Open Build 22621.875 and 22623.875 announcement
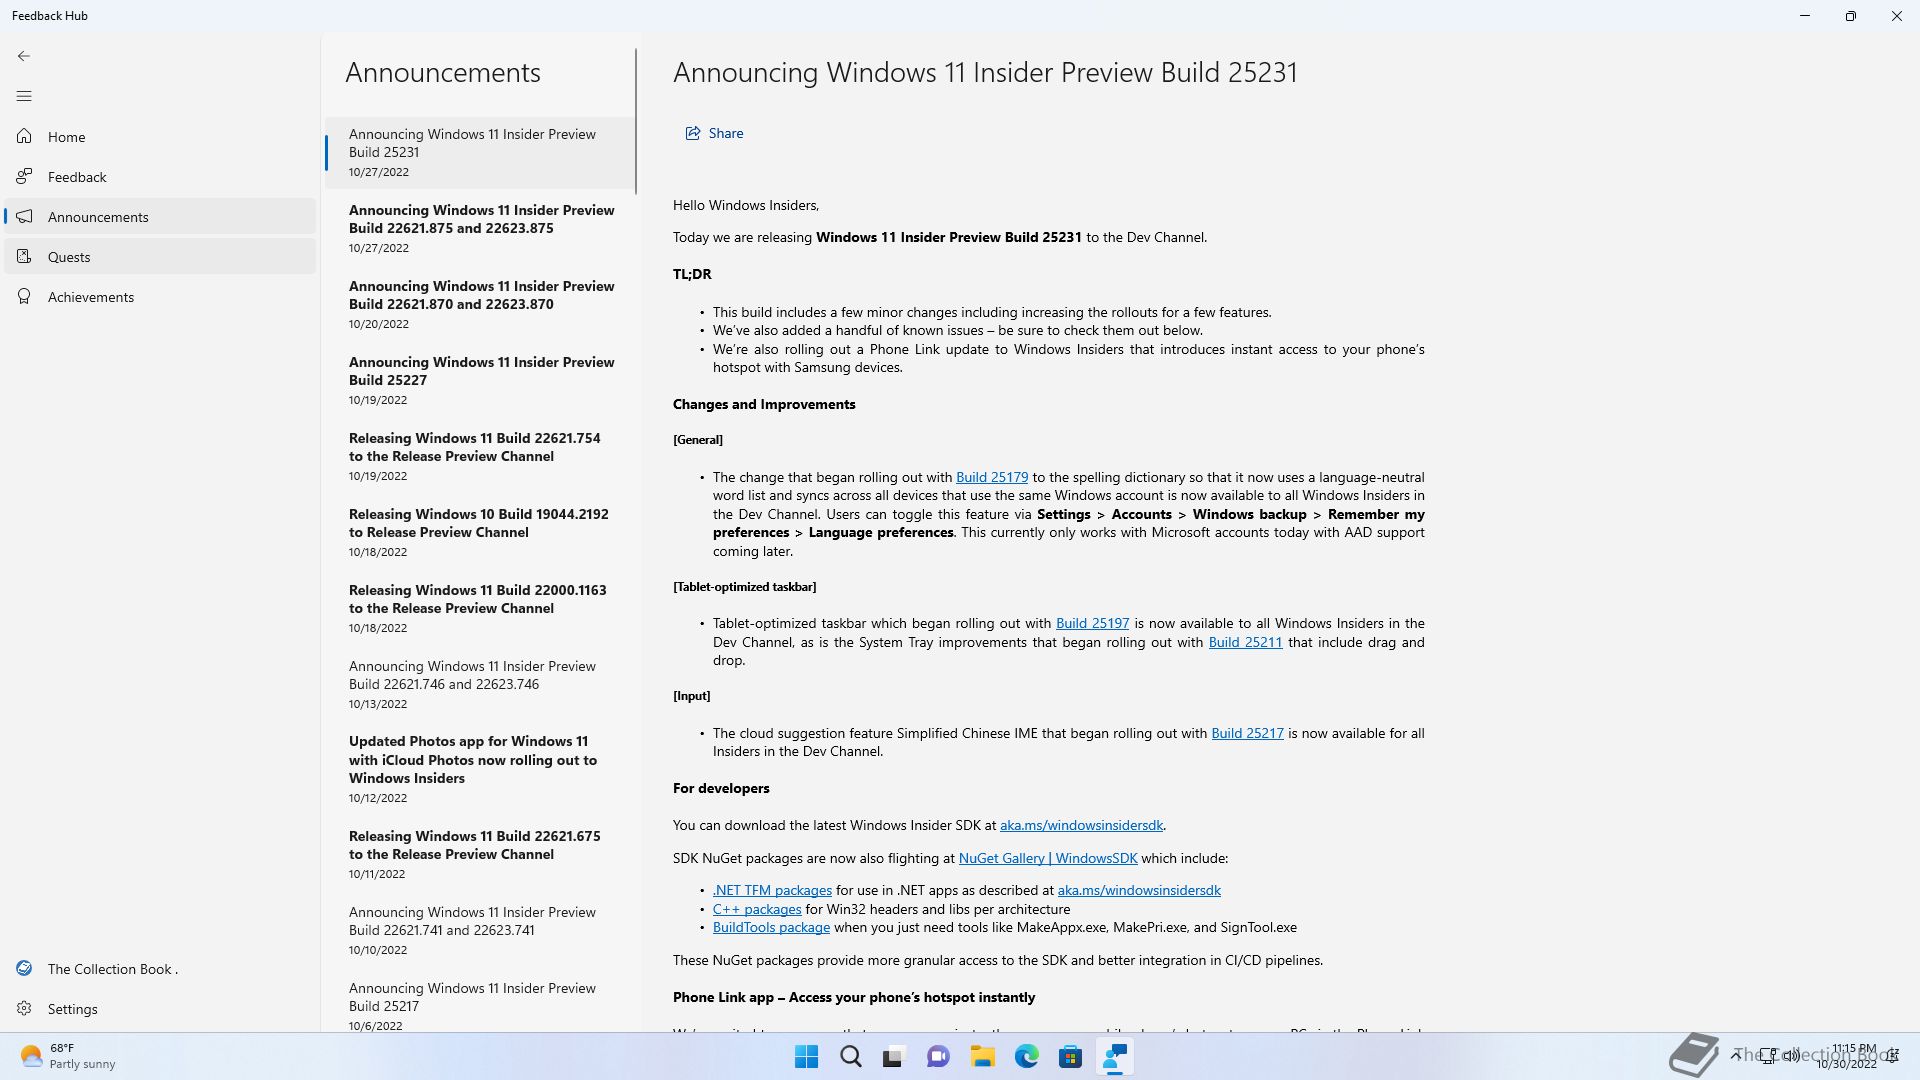Image resolution: width=1920 pixels, height=1080 pixels. coord(480,228)
